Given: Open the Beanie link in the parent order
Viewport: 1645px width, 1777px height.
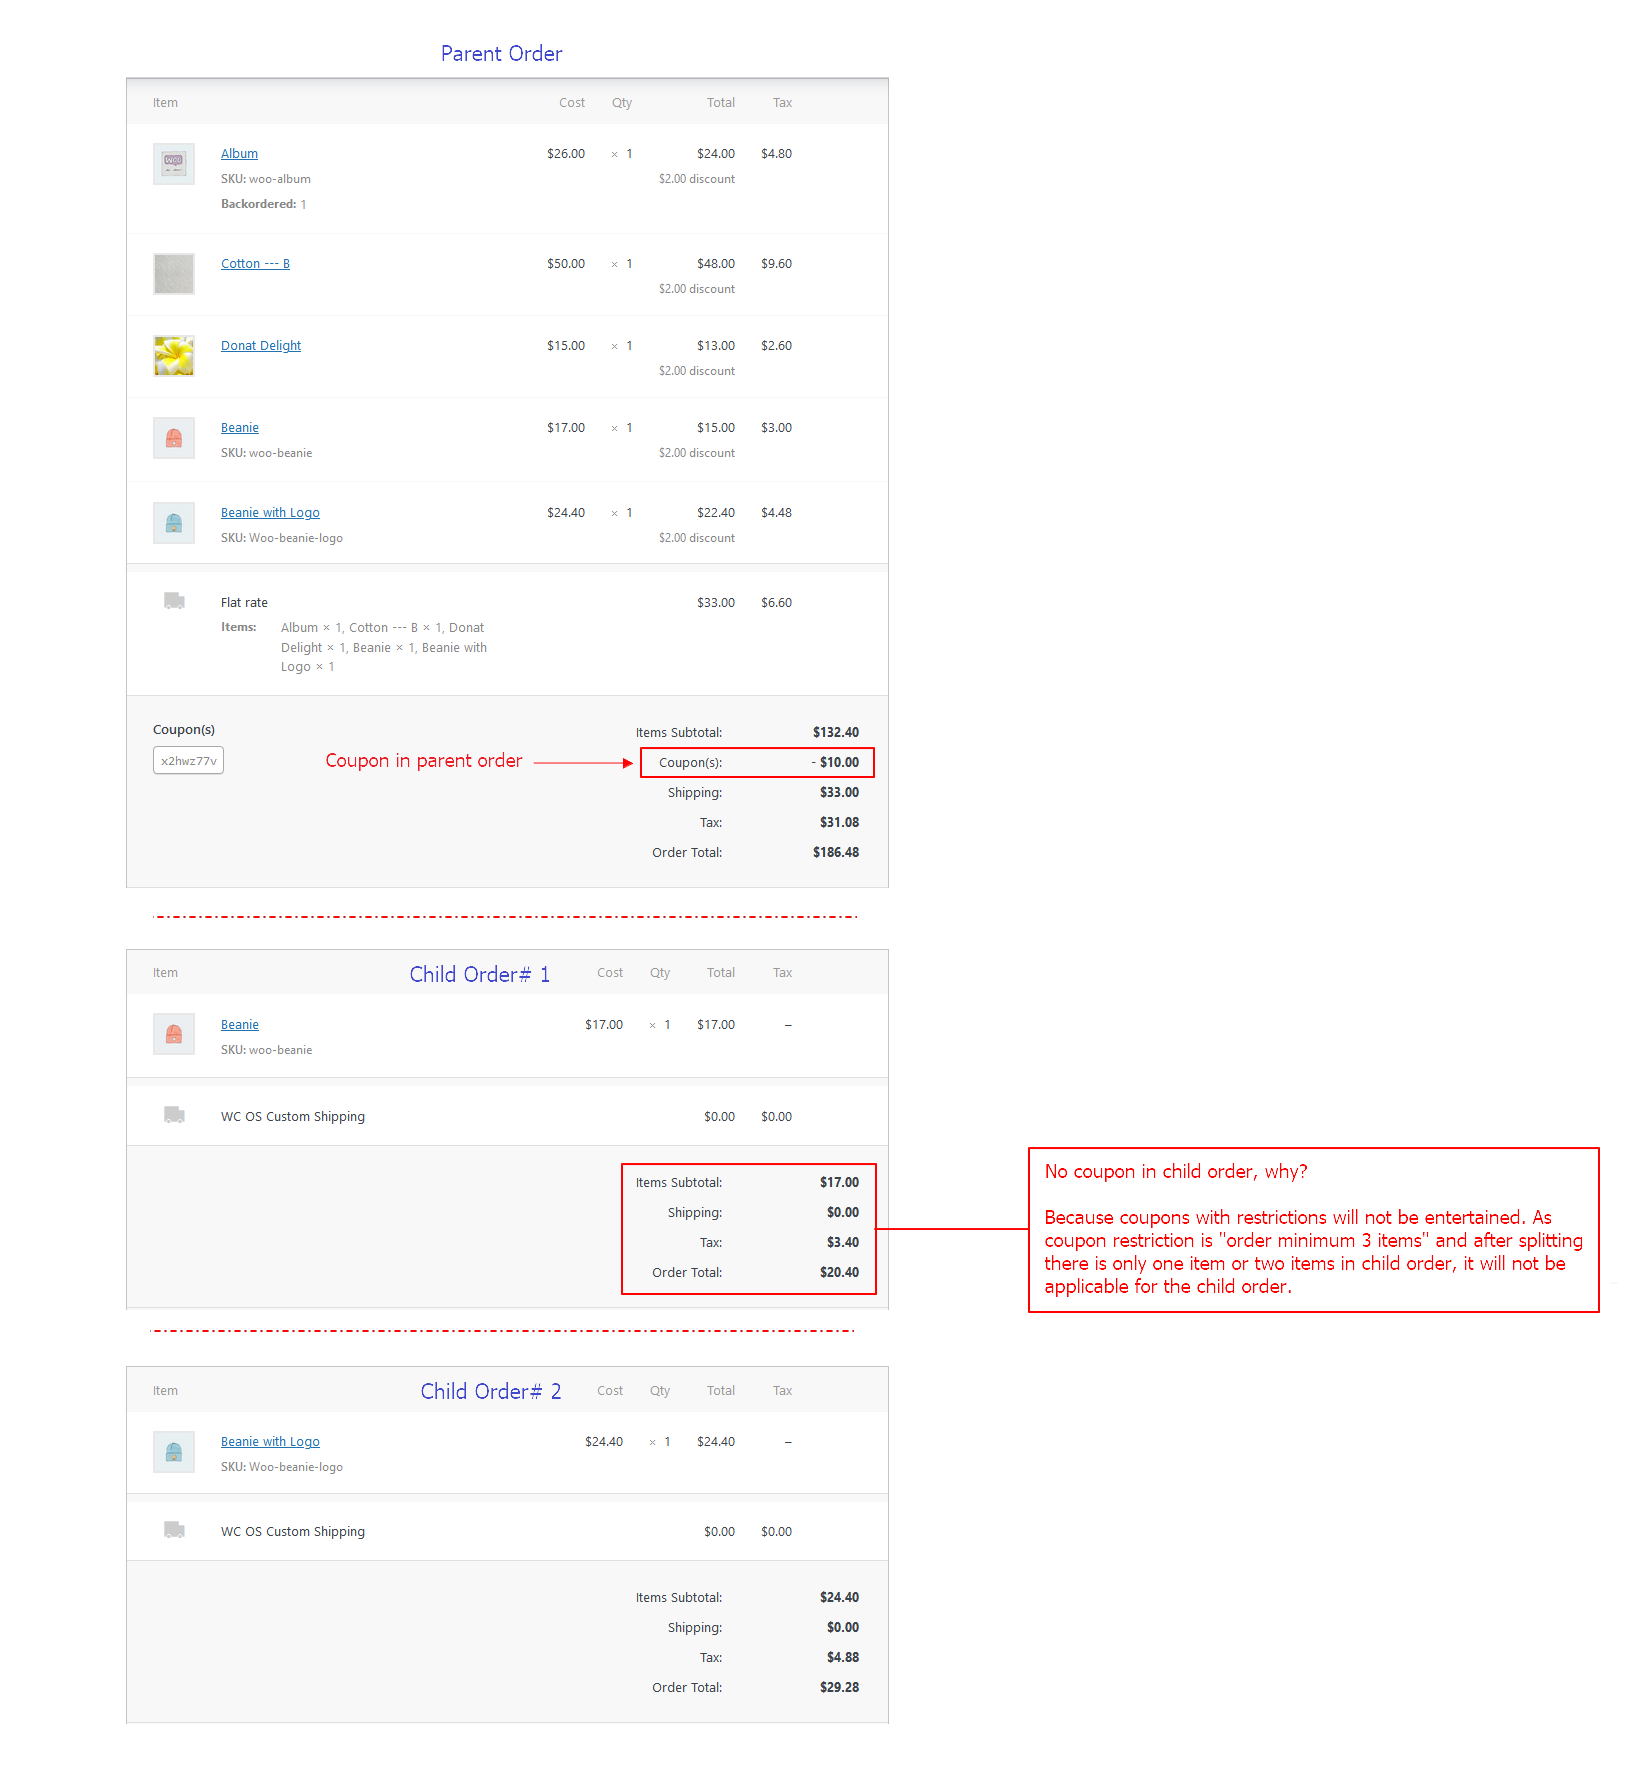Looking at the screenshot, I should click(240, 428).
